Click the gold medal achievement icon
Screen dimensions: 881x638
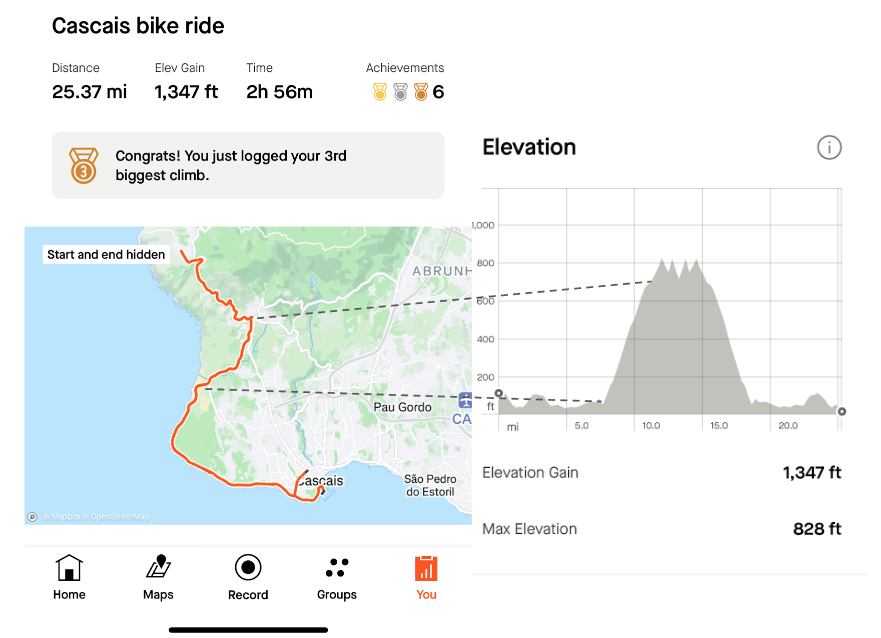(380, 92)
